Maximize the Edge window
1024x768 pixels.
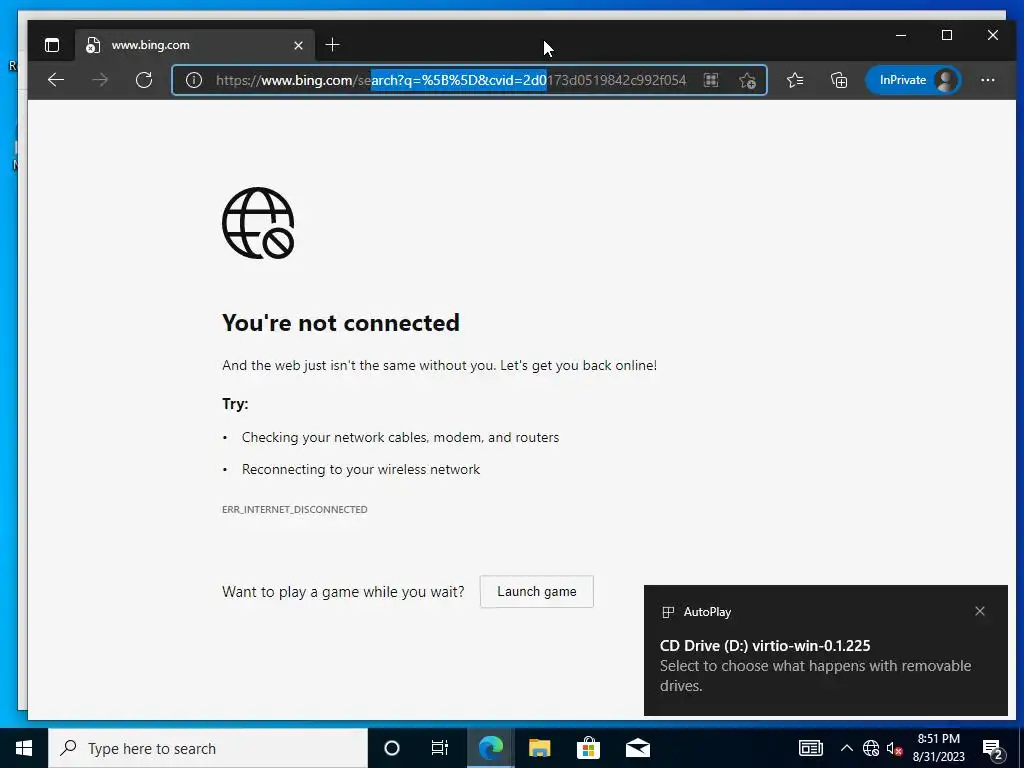(947, 35)
